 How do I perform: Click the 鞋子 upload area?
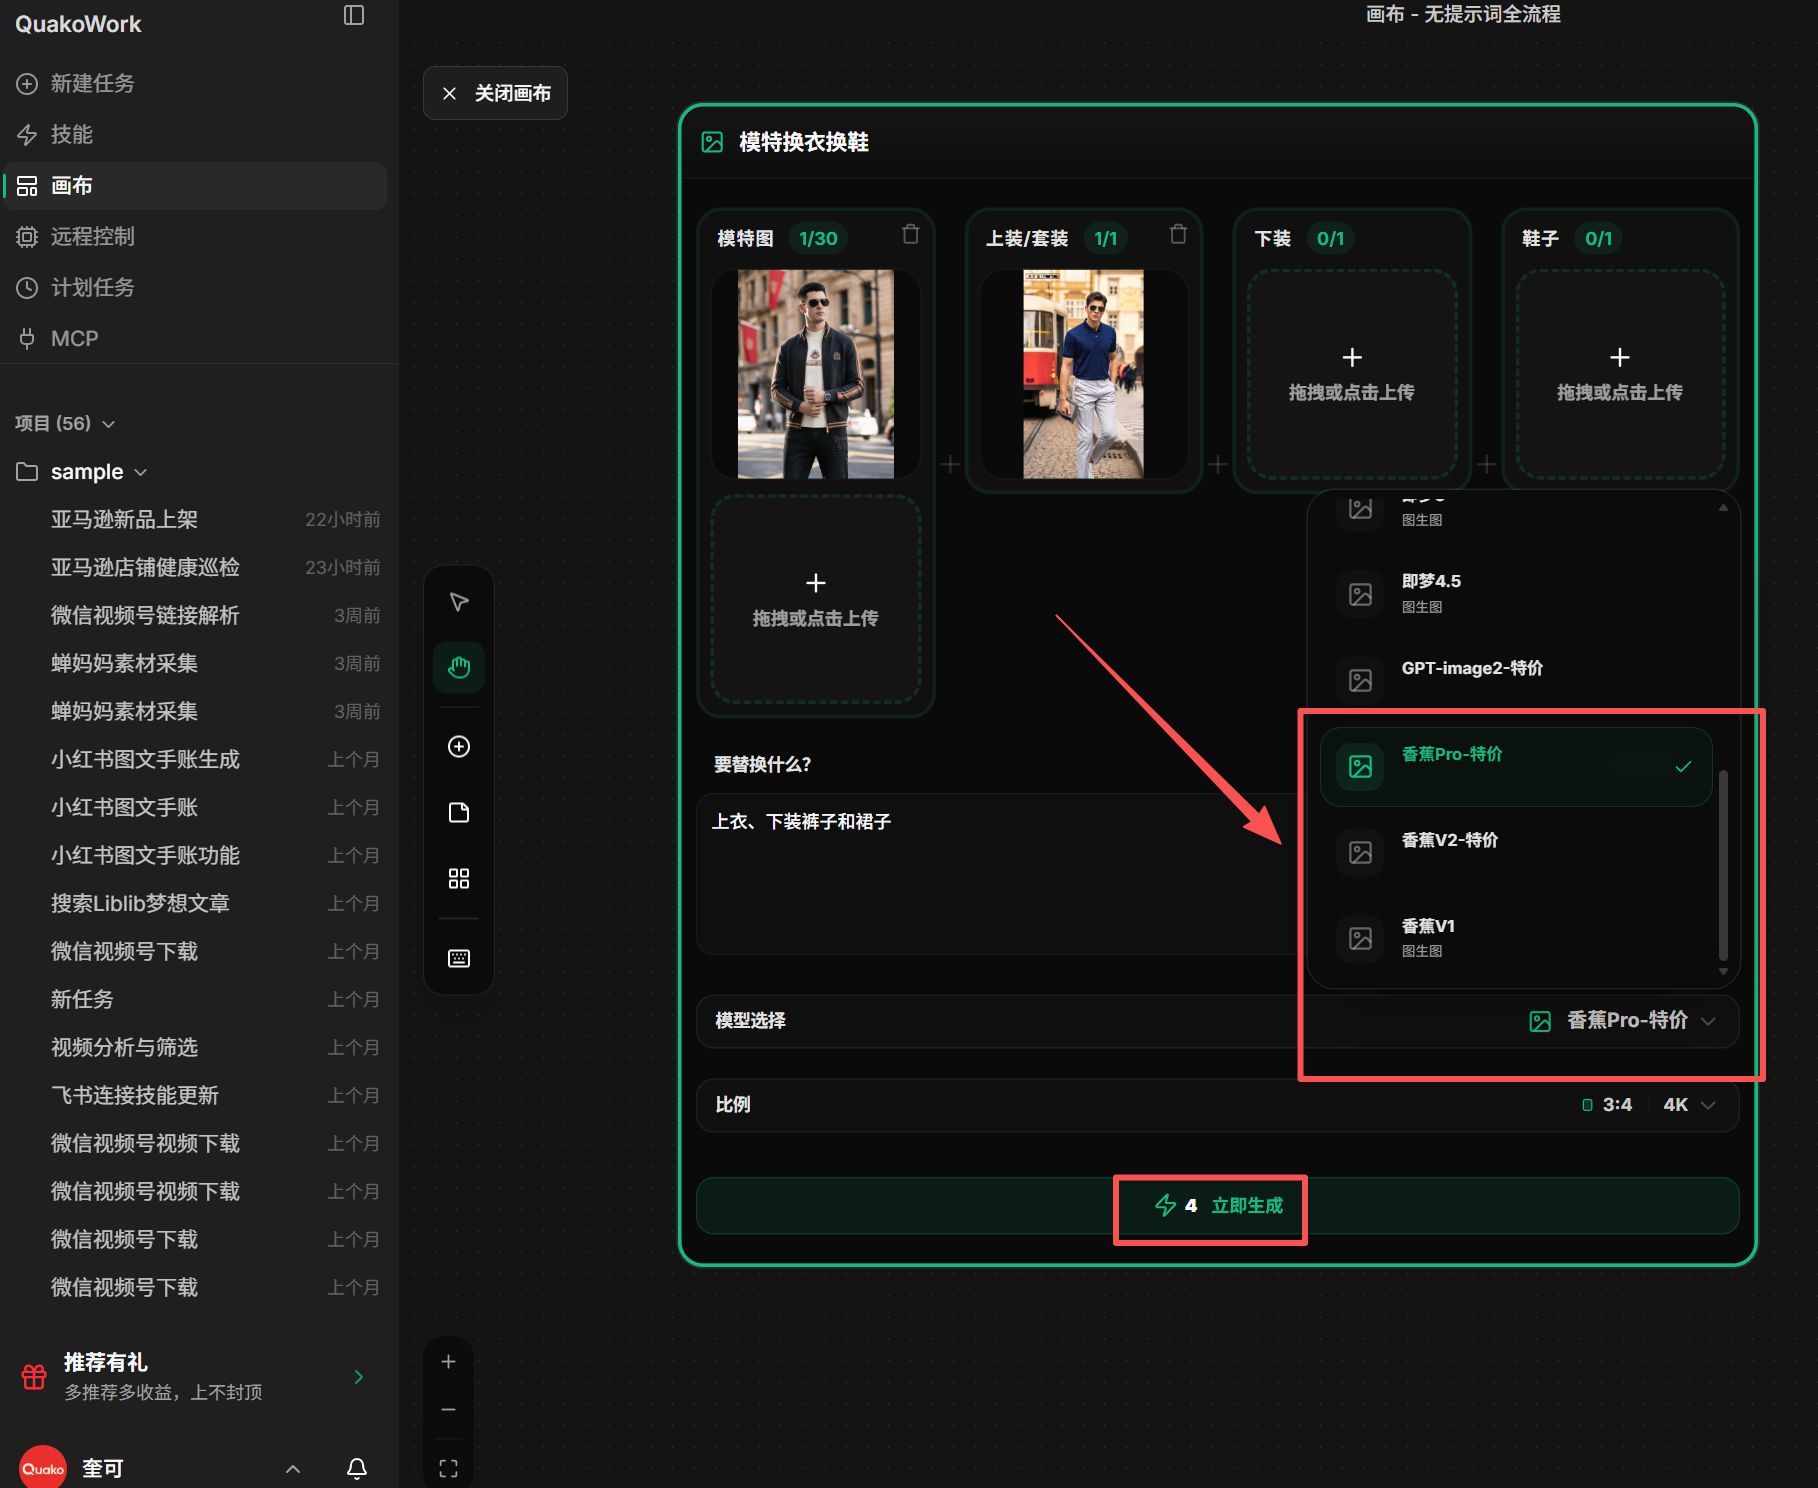click(1620, 374)
